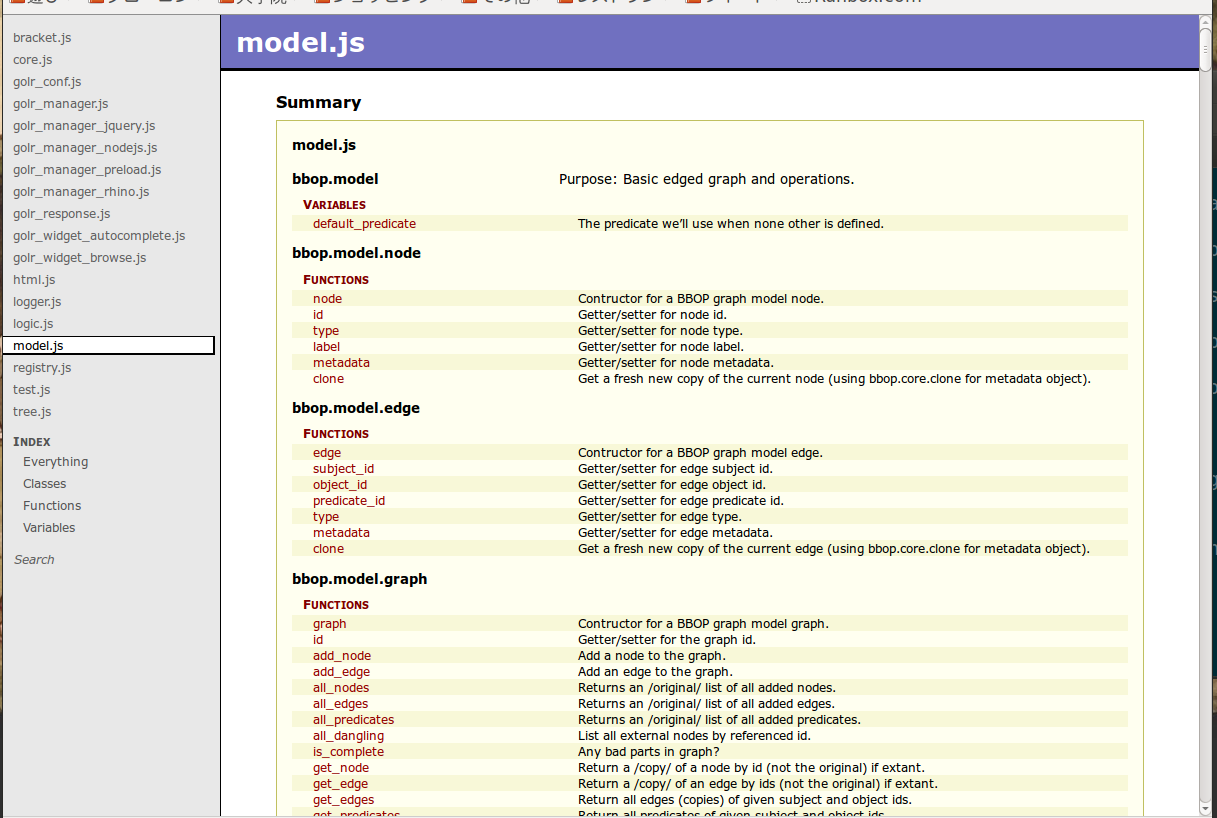Jump to the bbop.model section
The image size is (1217, 818).
point(335,180)
